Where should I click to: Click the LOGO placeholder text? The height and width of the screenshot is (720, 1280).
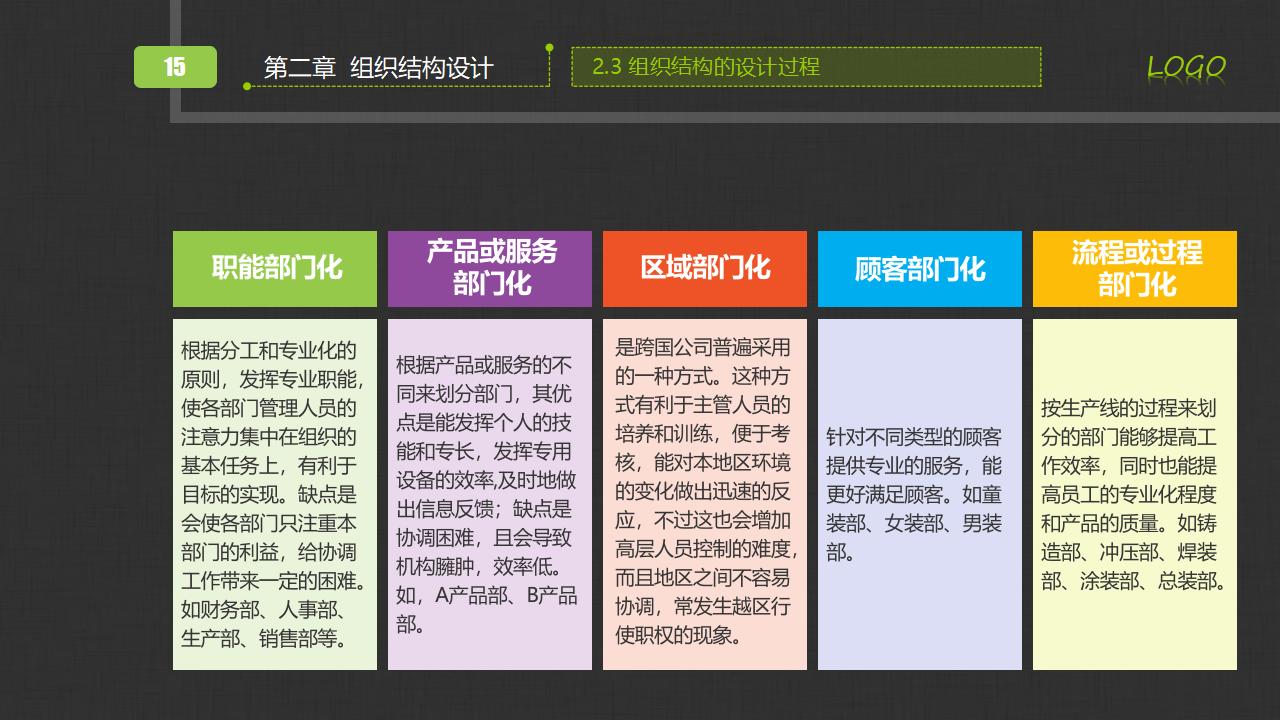click(x=1186, y=68)
